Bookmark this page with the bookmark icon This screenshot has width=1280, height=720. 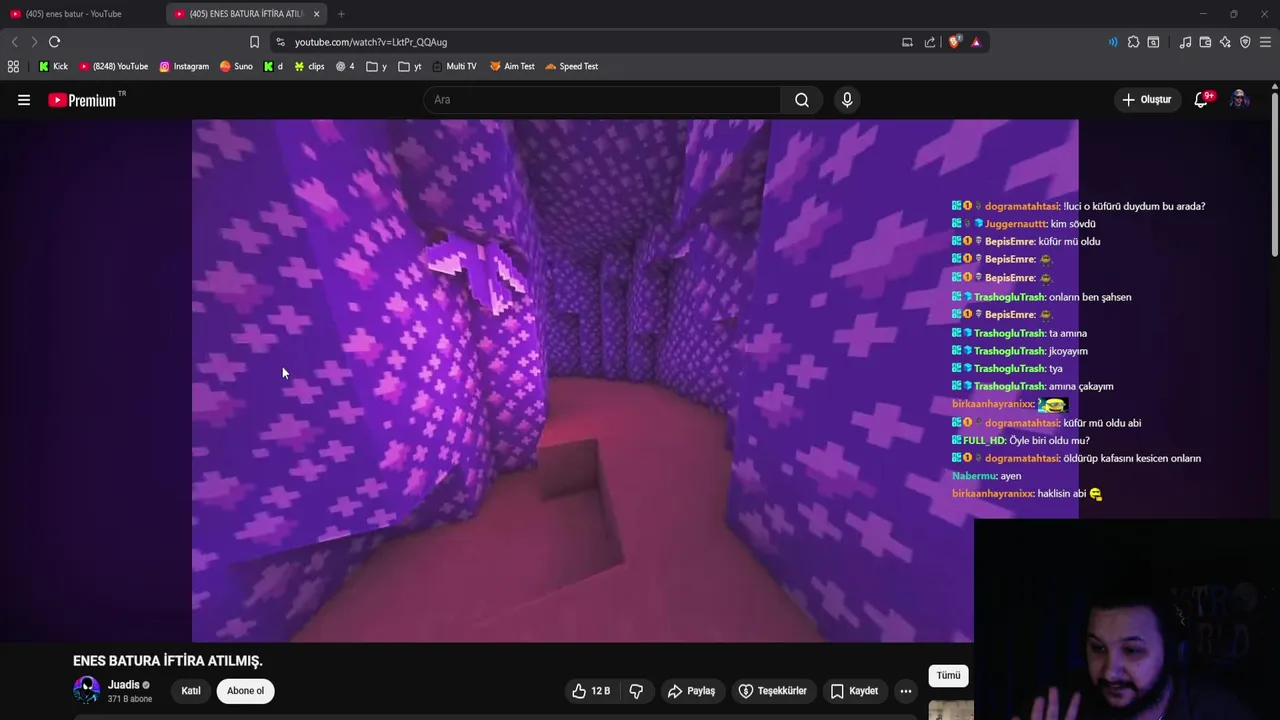click(x=254, y=42)
